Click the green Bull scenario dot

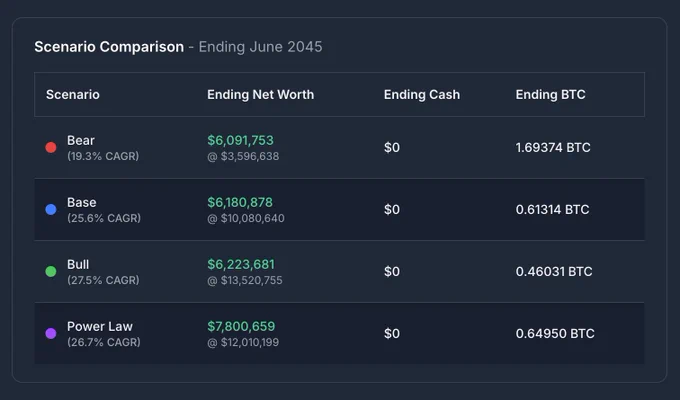(51, 272)
